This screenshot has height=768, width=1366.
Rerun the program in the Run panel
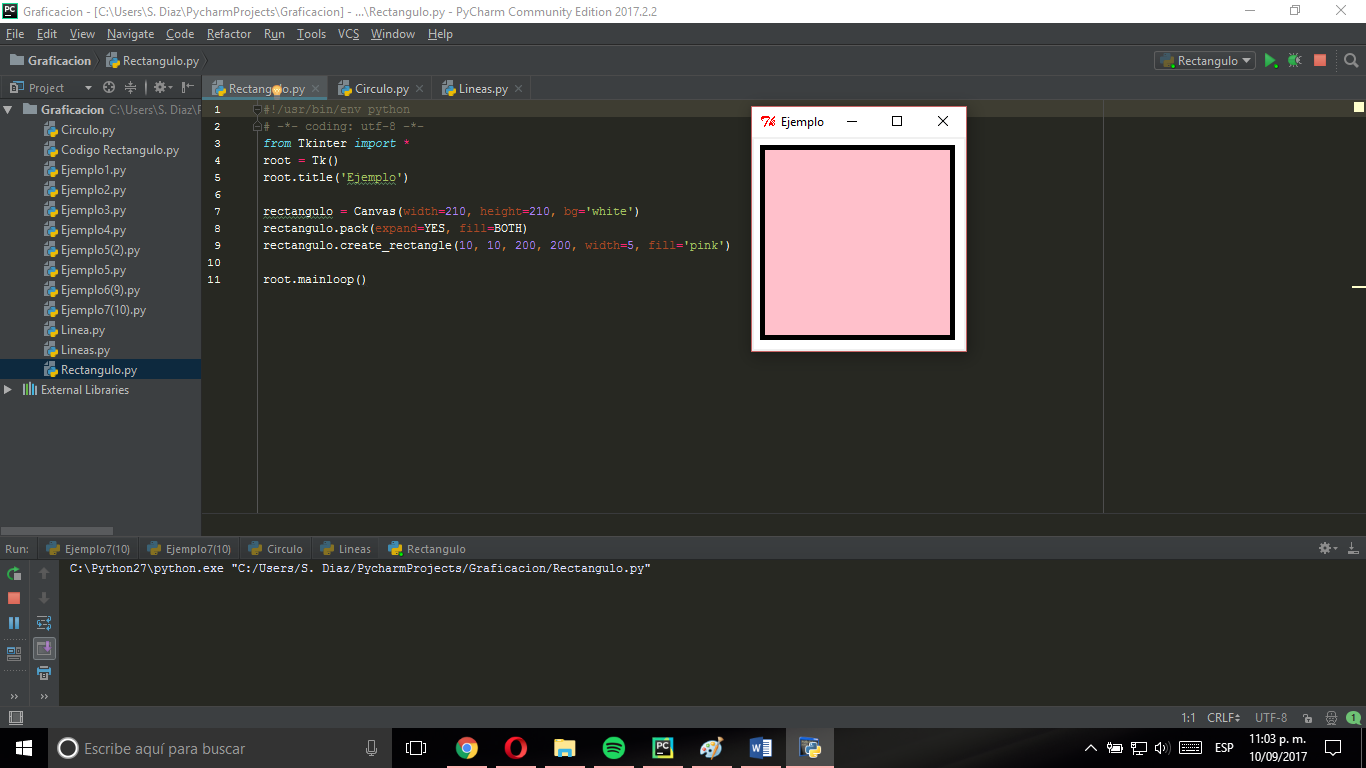coord(14,574)
